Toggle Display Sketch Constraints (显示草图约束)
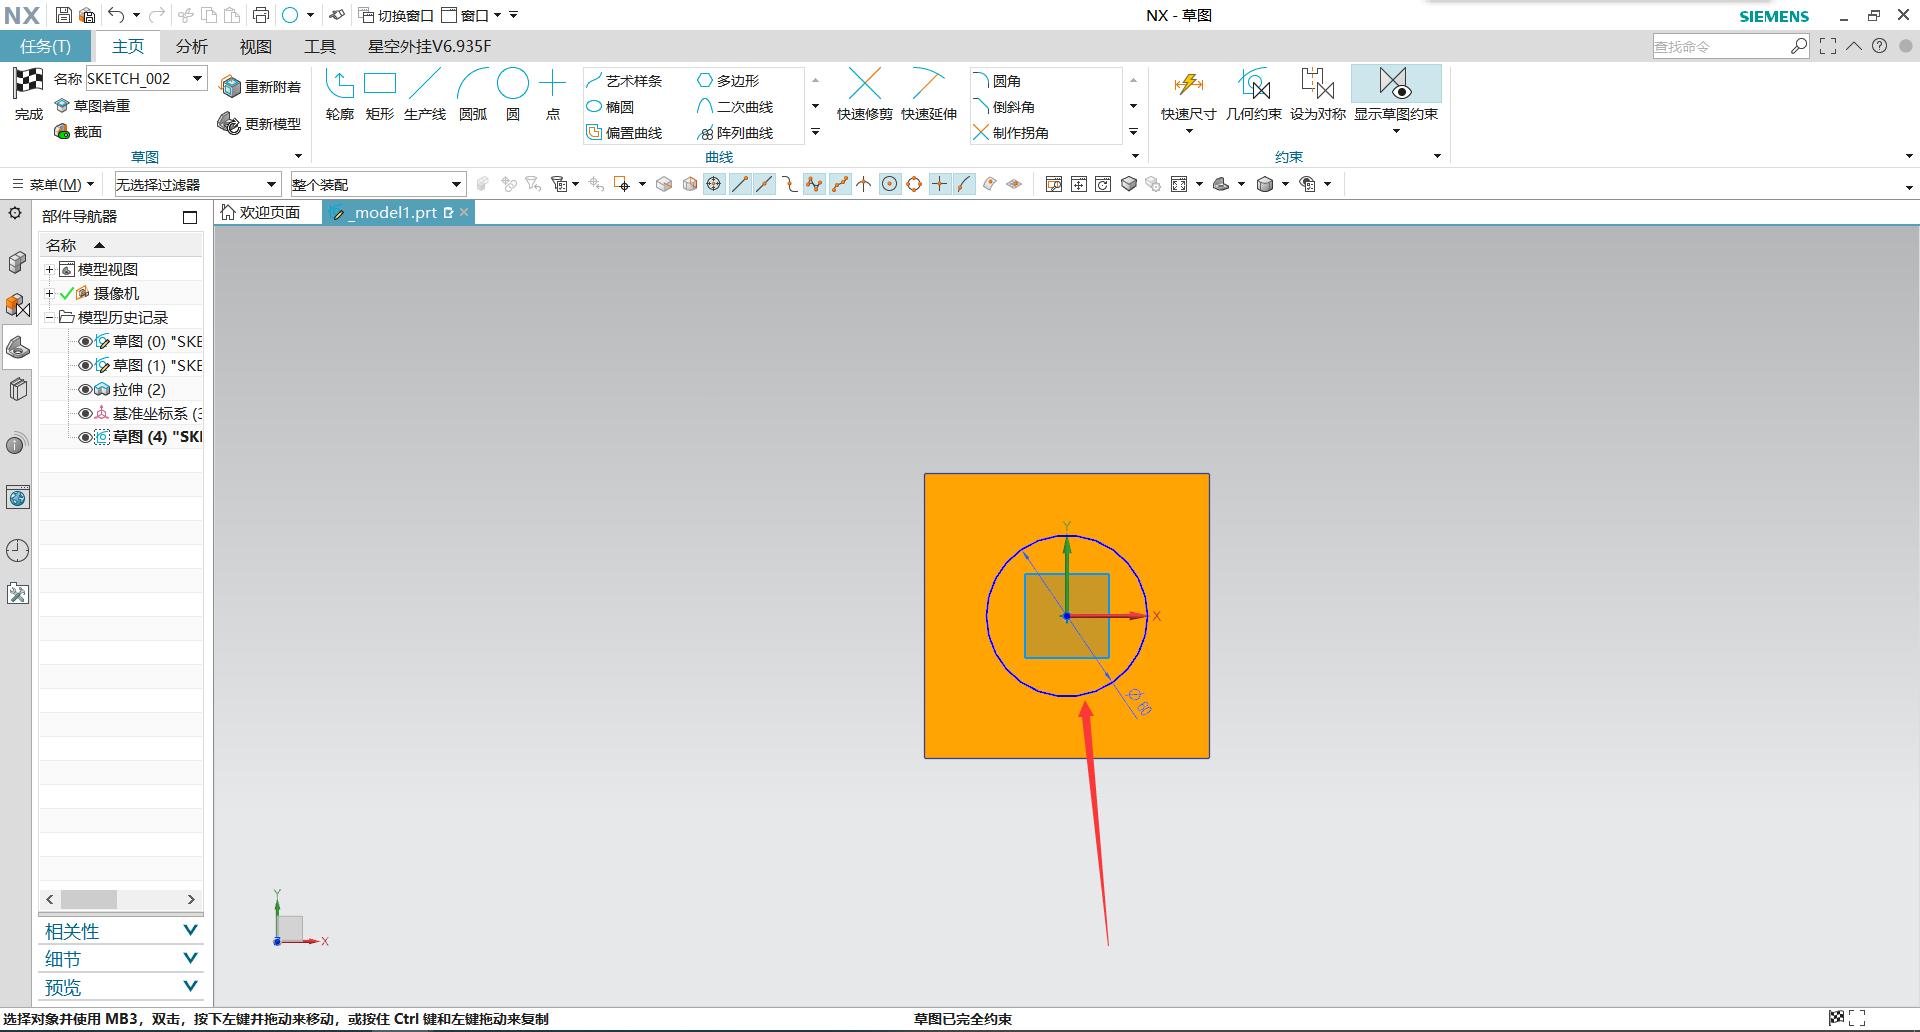Screen dimensions: 1920x1032 pyautogui.click(x=1396, y=95)
